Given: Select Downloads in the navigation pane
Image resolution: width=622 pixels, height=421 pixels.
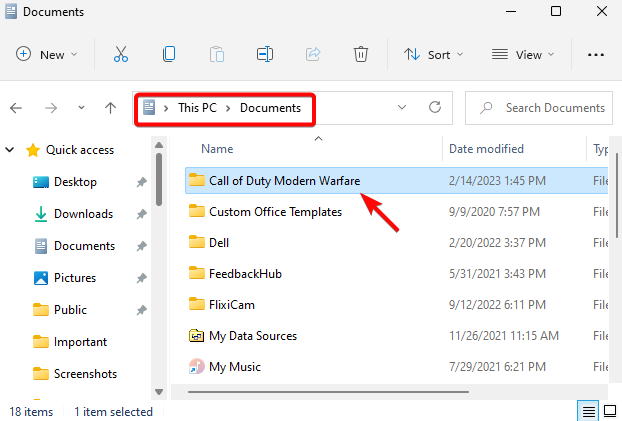Looking at the screenshot, I should [82, 214].
